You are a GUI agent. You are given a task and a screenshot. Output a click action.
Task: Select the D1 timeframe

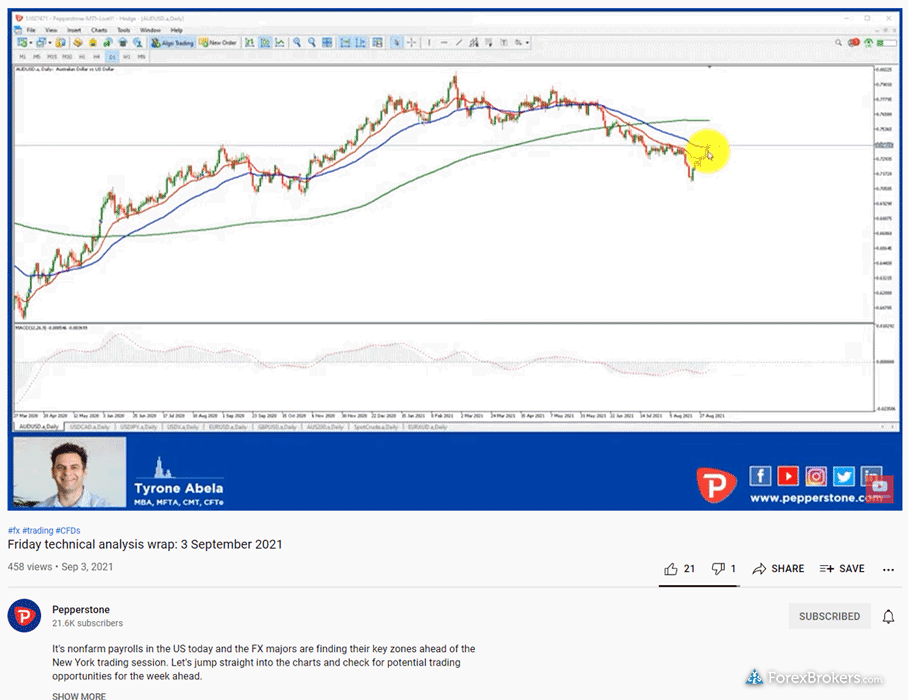tap(112, 57)
